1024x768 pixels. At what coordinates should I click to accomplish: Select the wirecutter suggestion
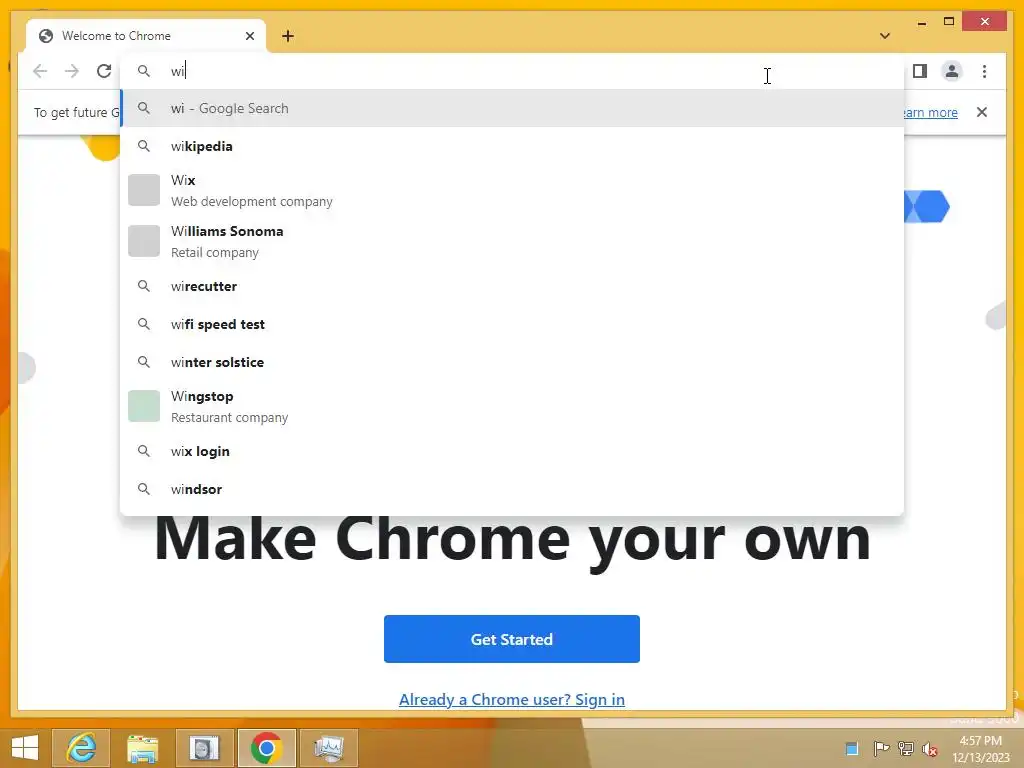(512, 286)
